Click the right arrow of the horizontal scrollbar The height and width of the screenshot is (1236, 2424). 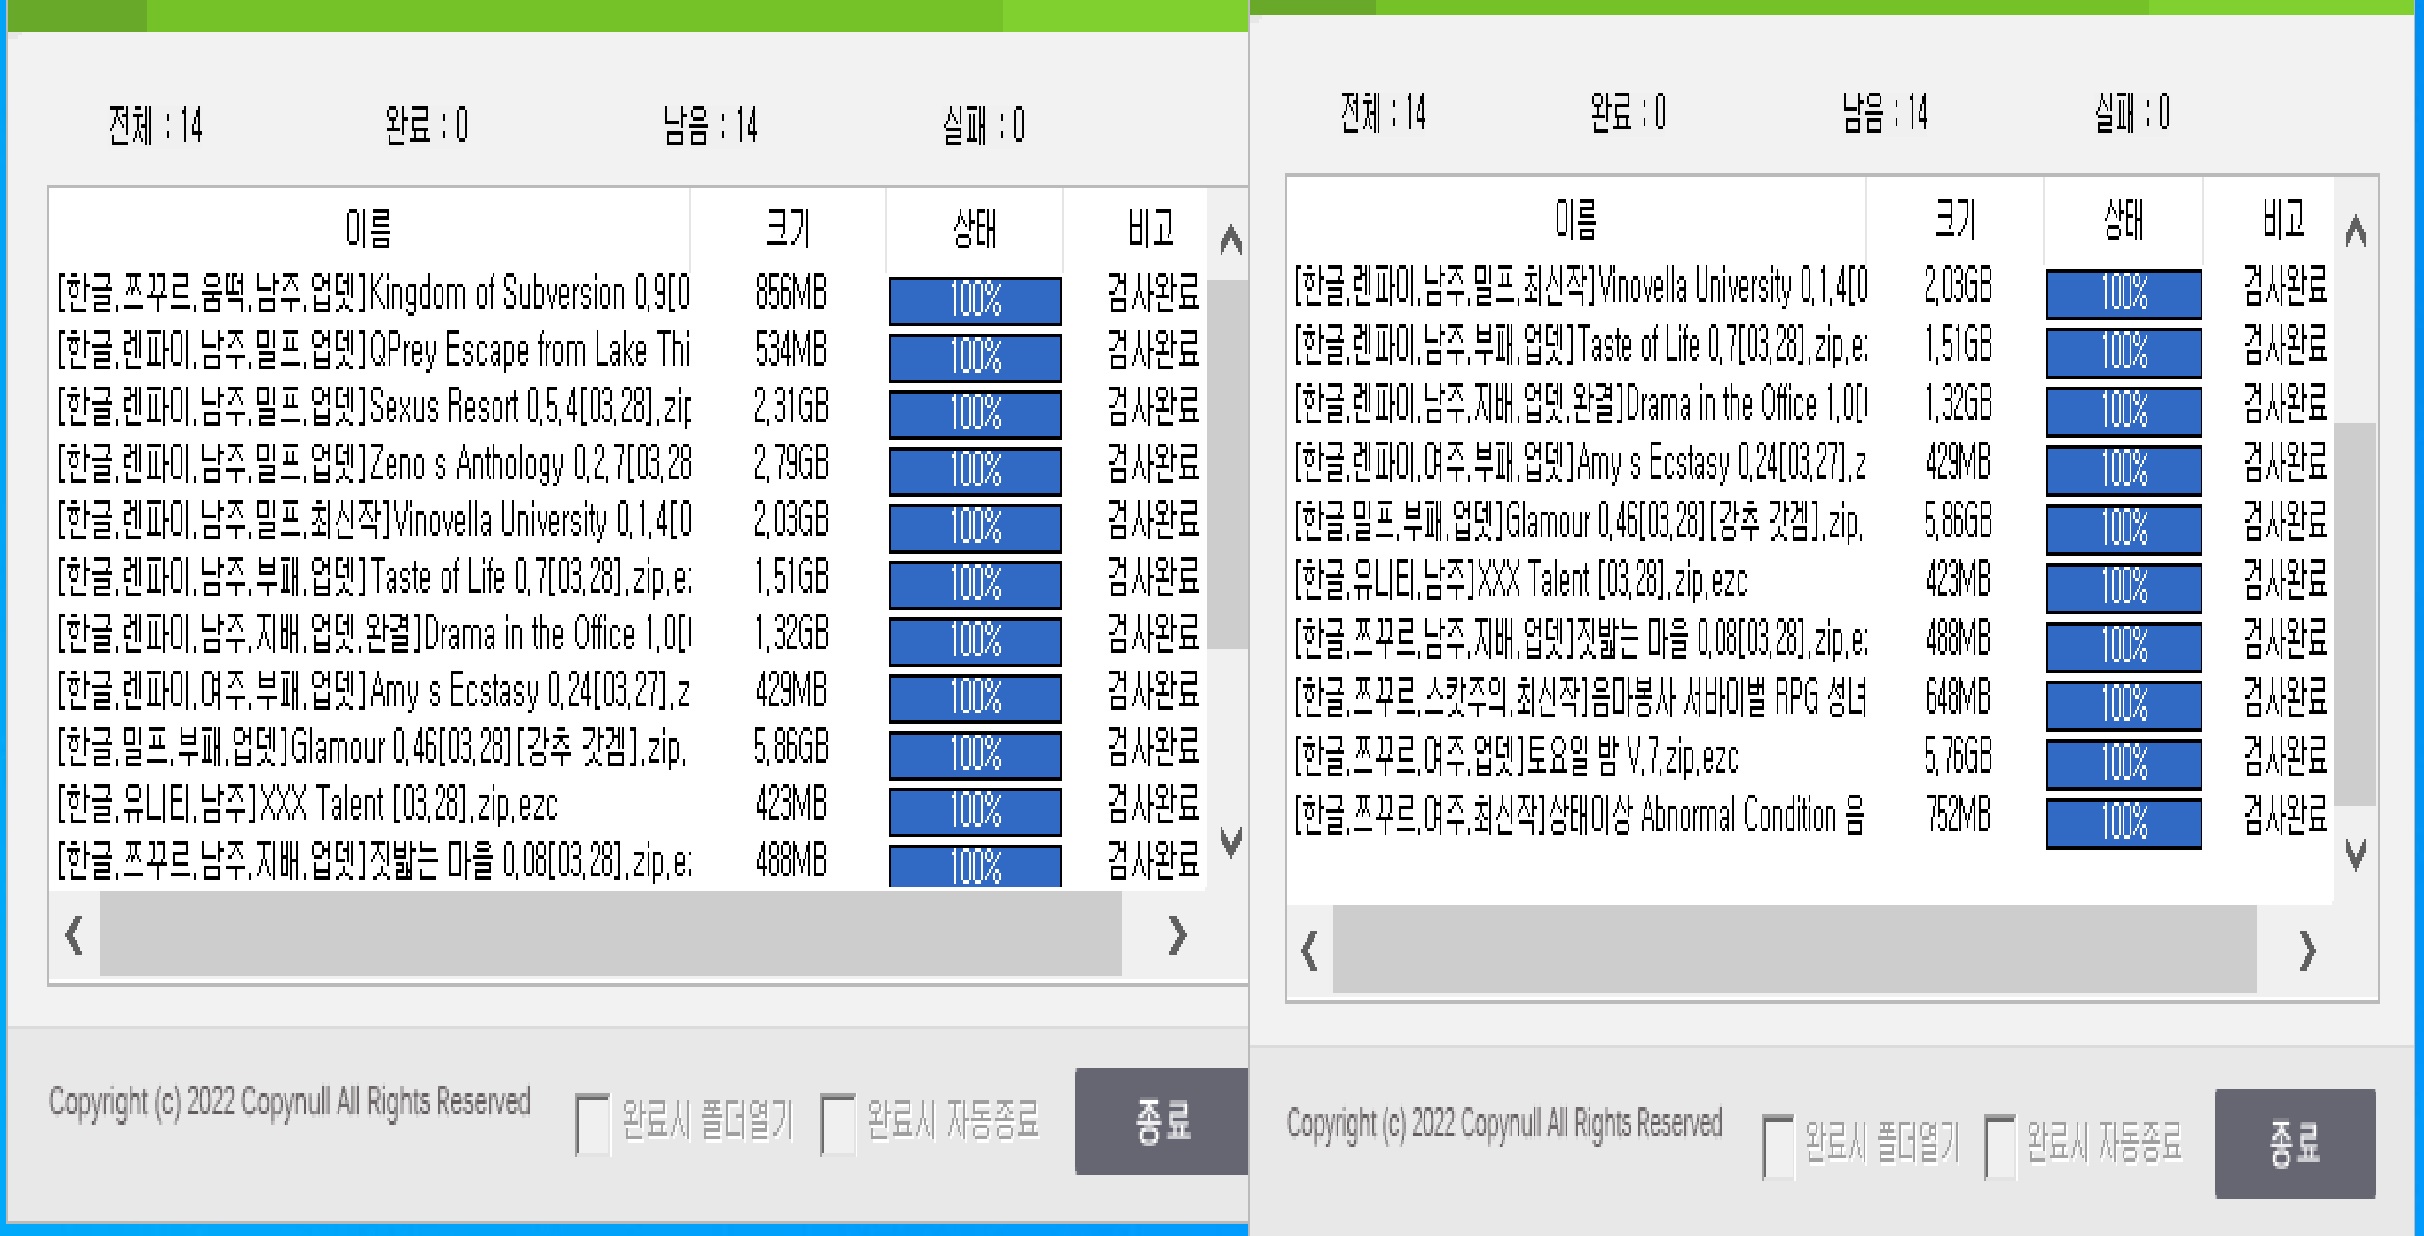(1178, 937)
